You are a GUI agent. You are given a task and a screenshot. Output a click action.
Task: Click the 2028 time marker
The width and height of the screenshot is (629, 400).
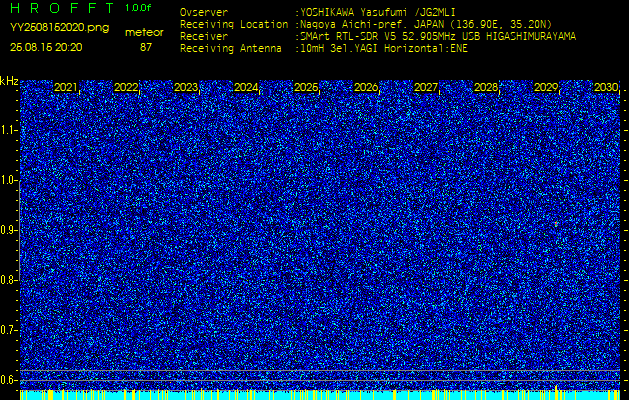point(486,87)
